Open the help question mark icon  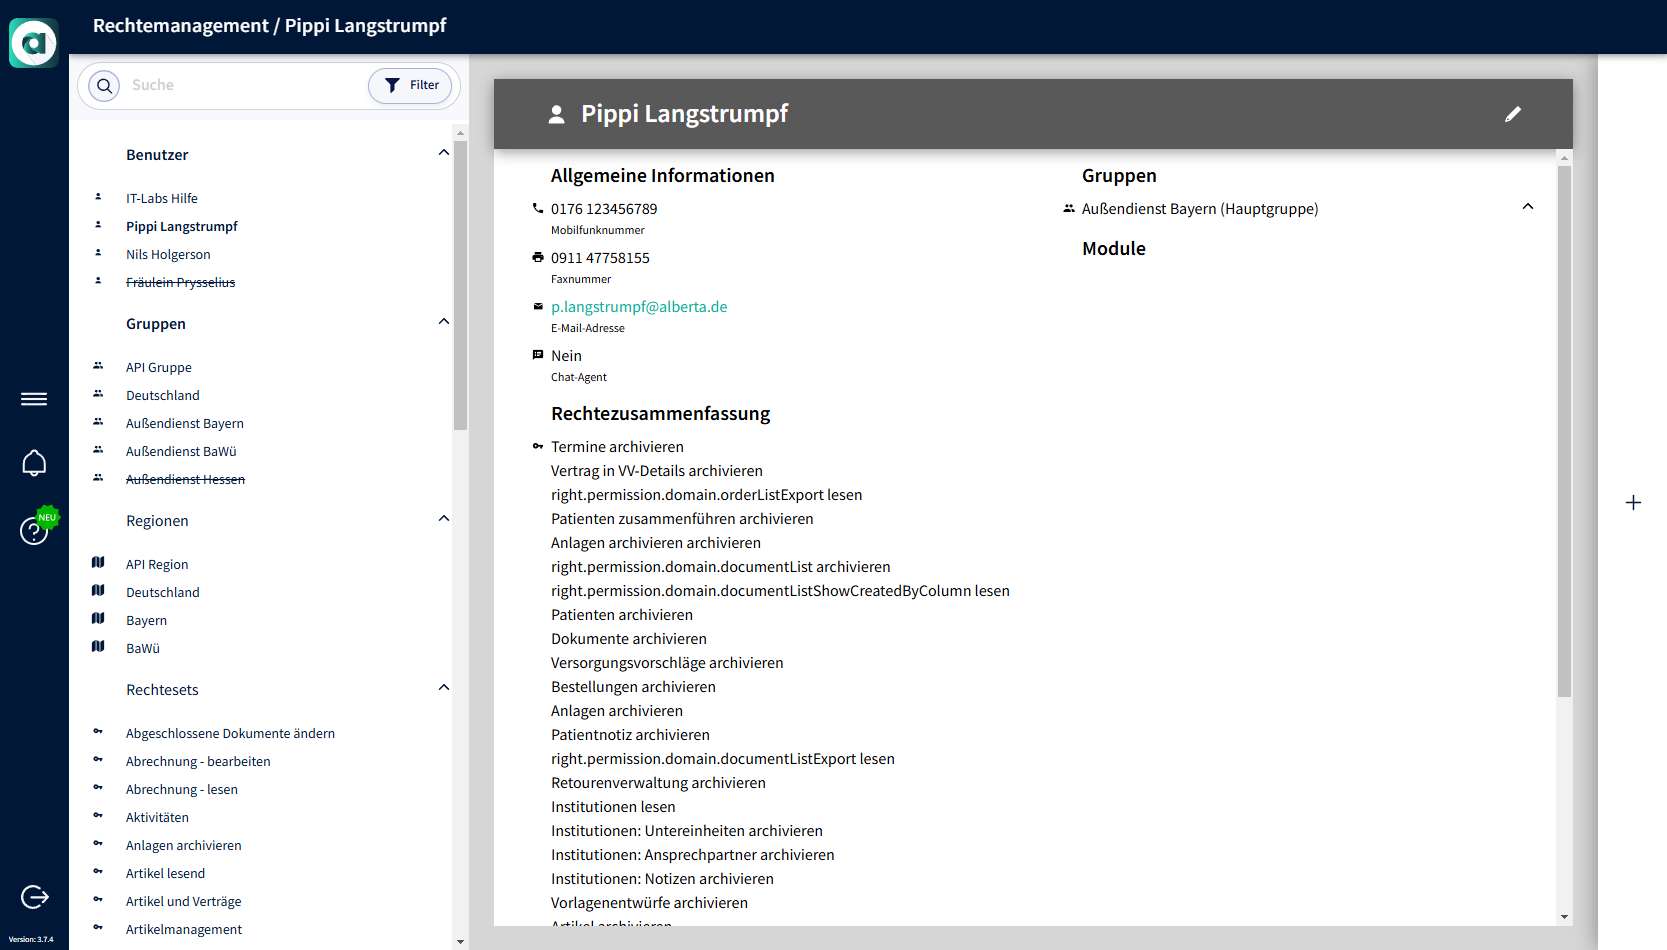pos(33,531)
